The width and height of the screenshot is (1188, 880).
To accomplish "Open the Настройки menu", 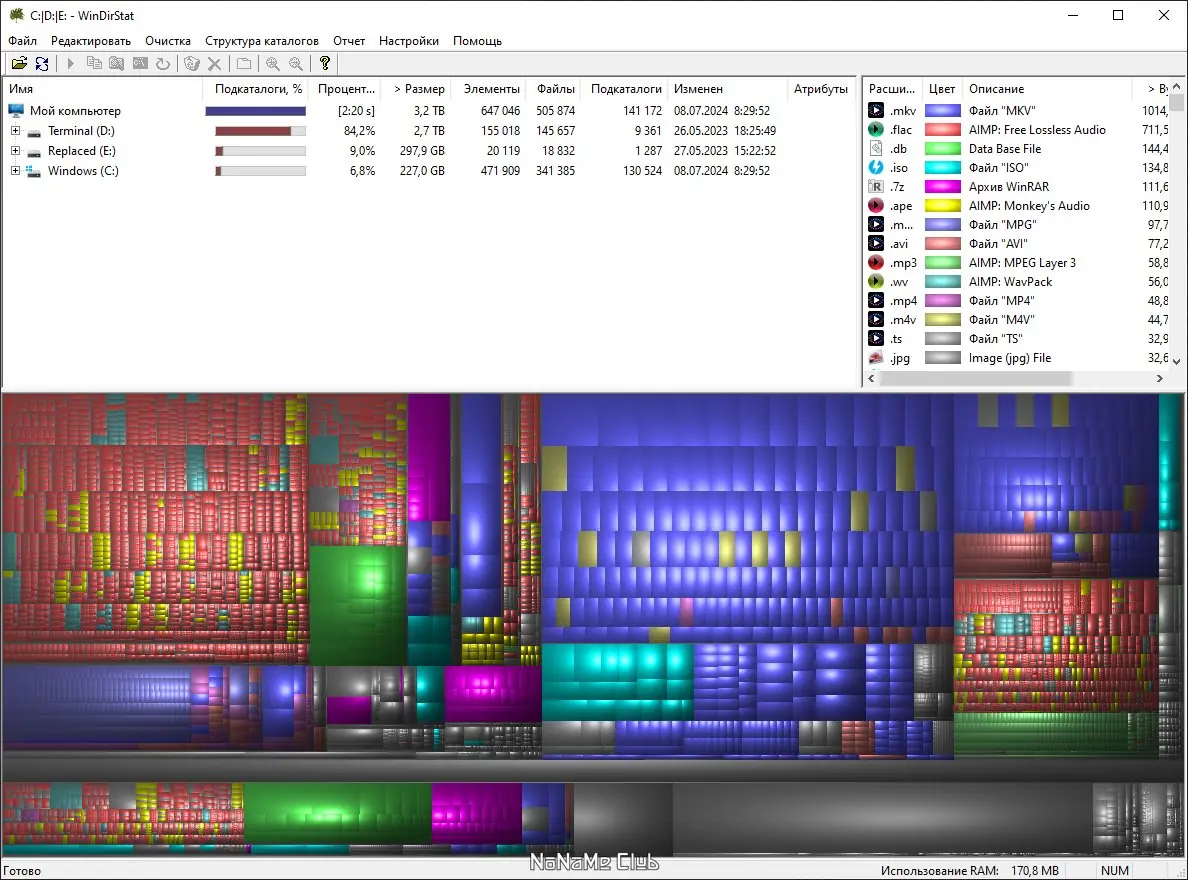I will click(x=409, y=41).
